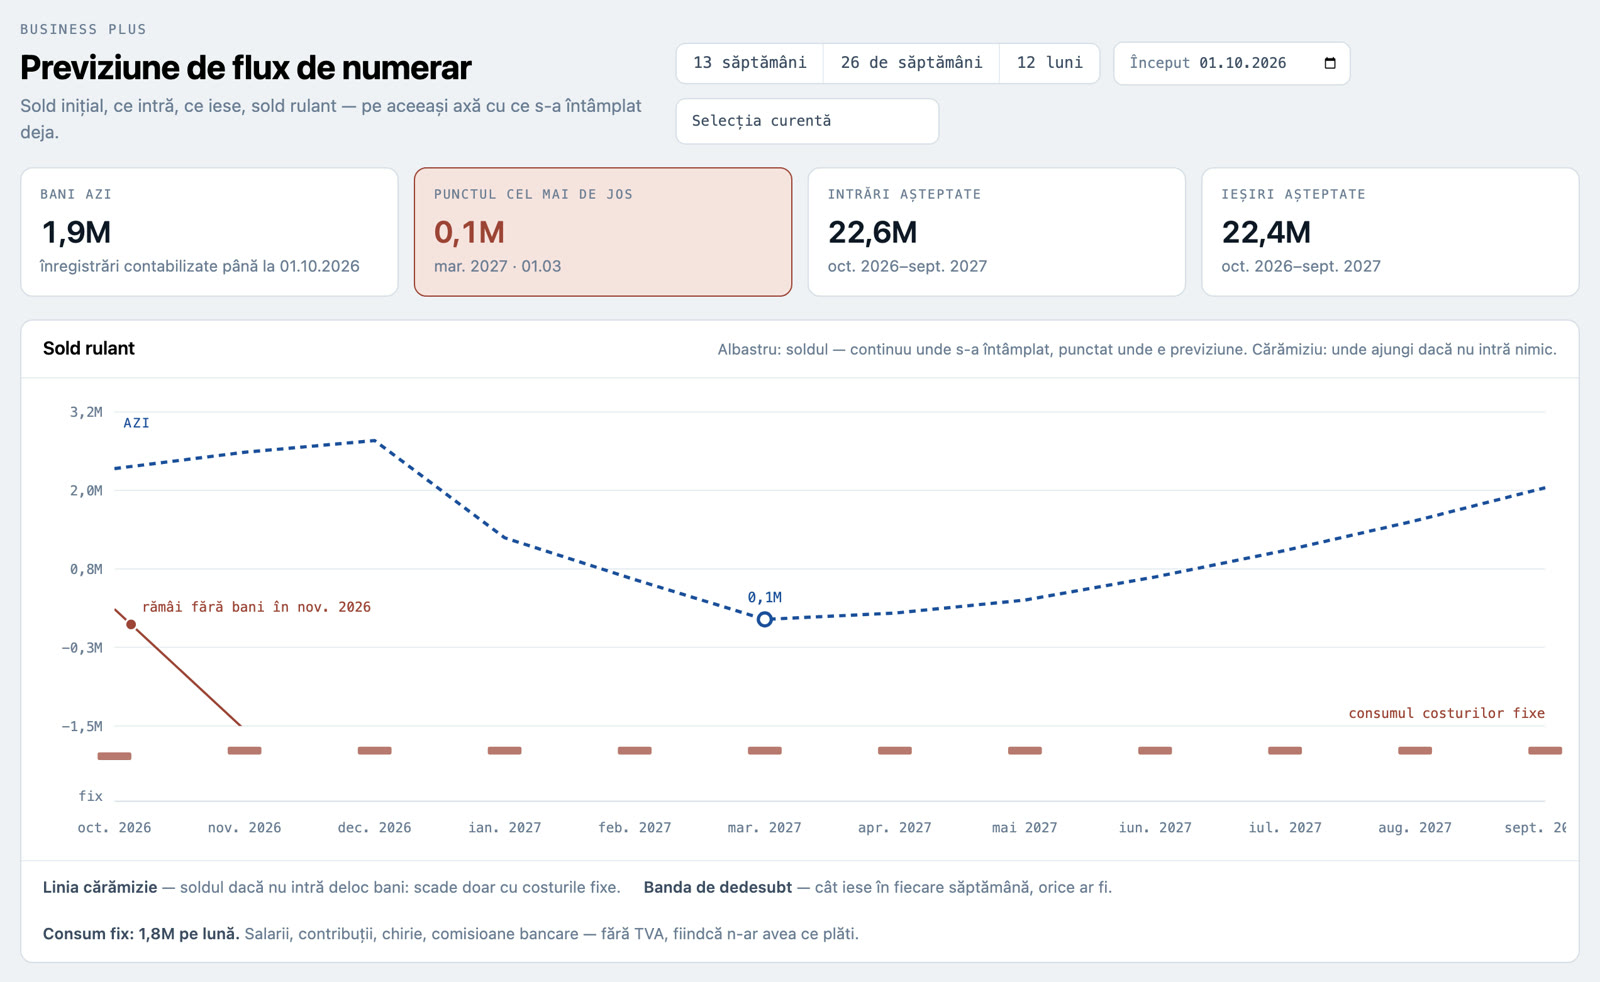Click the fixed cost bar for nov. 2026
This screenshot has width=1600, height=982.
click(x=245, y=750)
